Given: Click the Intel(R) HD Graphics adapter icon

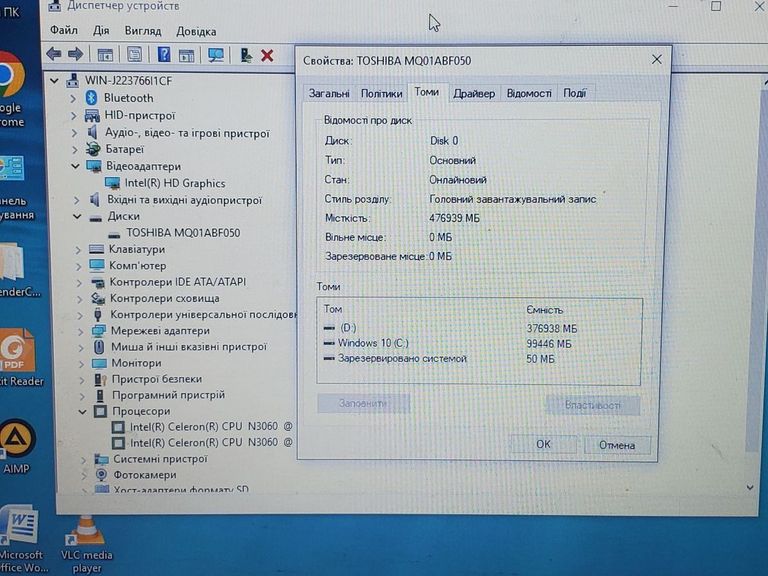Looking at the screenshot, I should click(112, 183).
